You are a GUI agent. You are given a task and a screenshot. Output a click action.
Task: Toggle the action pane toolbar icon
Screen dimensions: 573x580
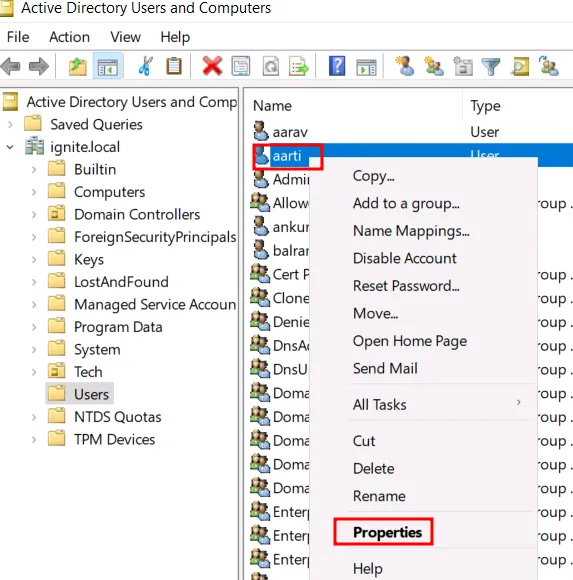[366, 67]
